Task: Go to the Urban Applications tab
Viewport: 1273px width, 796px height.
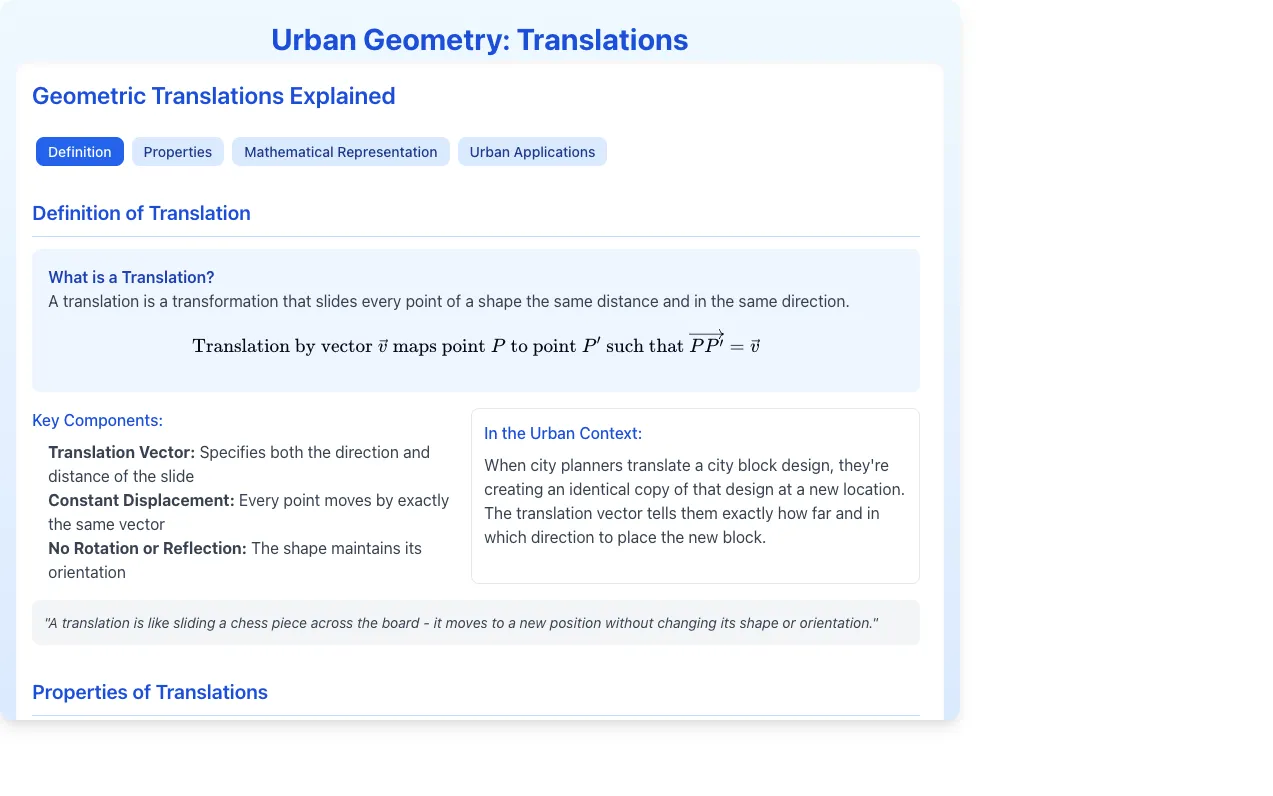Action: coord(532,152)
